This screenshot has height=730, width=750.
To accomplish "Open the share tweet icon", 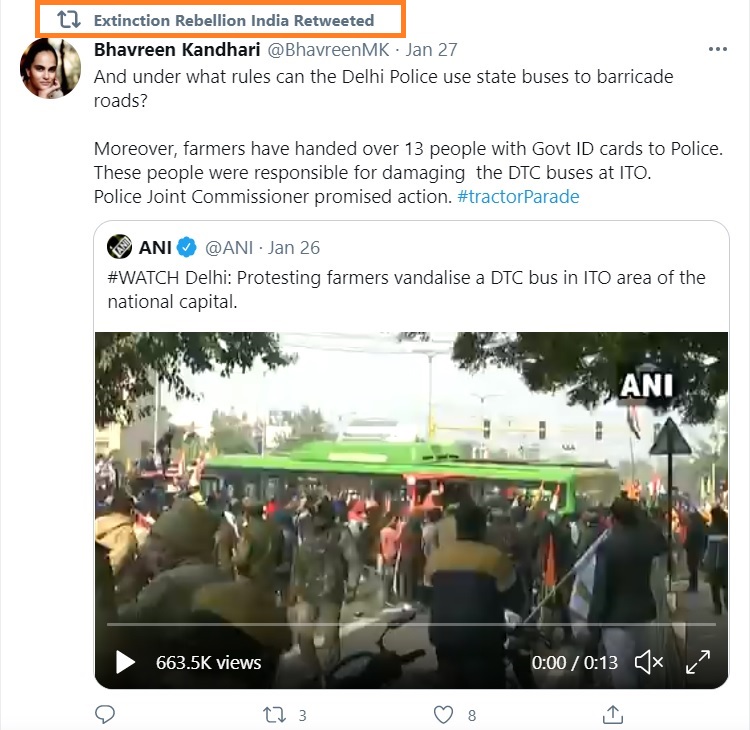I will pos(612,714).
